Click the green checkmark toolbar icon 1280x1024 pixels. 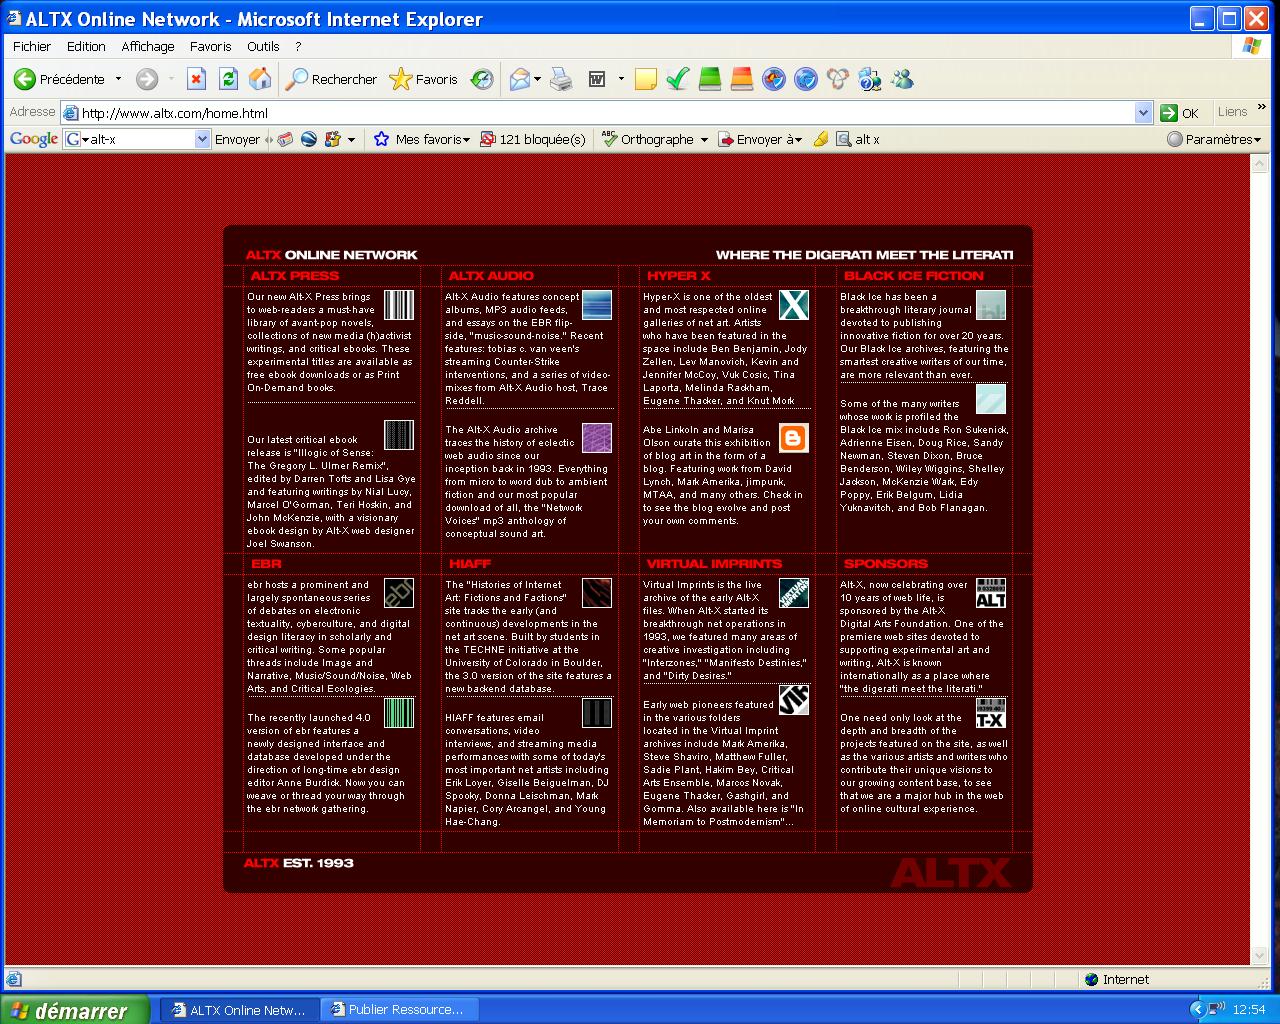point(677,79)
